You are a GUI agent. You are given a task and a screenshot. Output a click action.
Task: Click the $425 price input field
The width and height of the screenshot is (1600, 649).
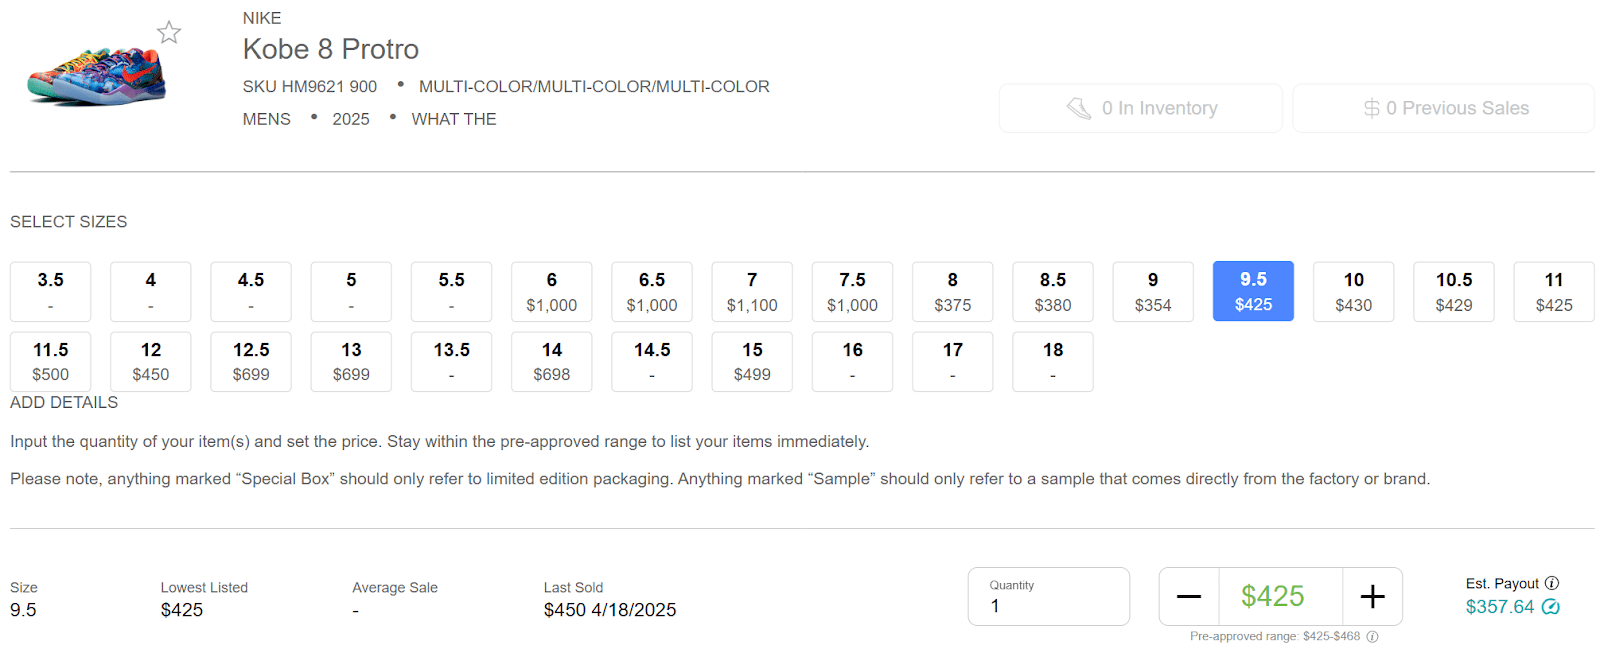pos(1281,597)
